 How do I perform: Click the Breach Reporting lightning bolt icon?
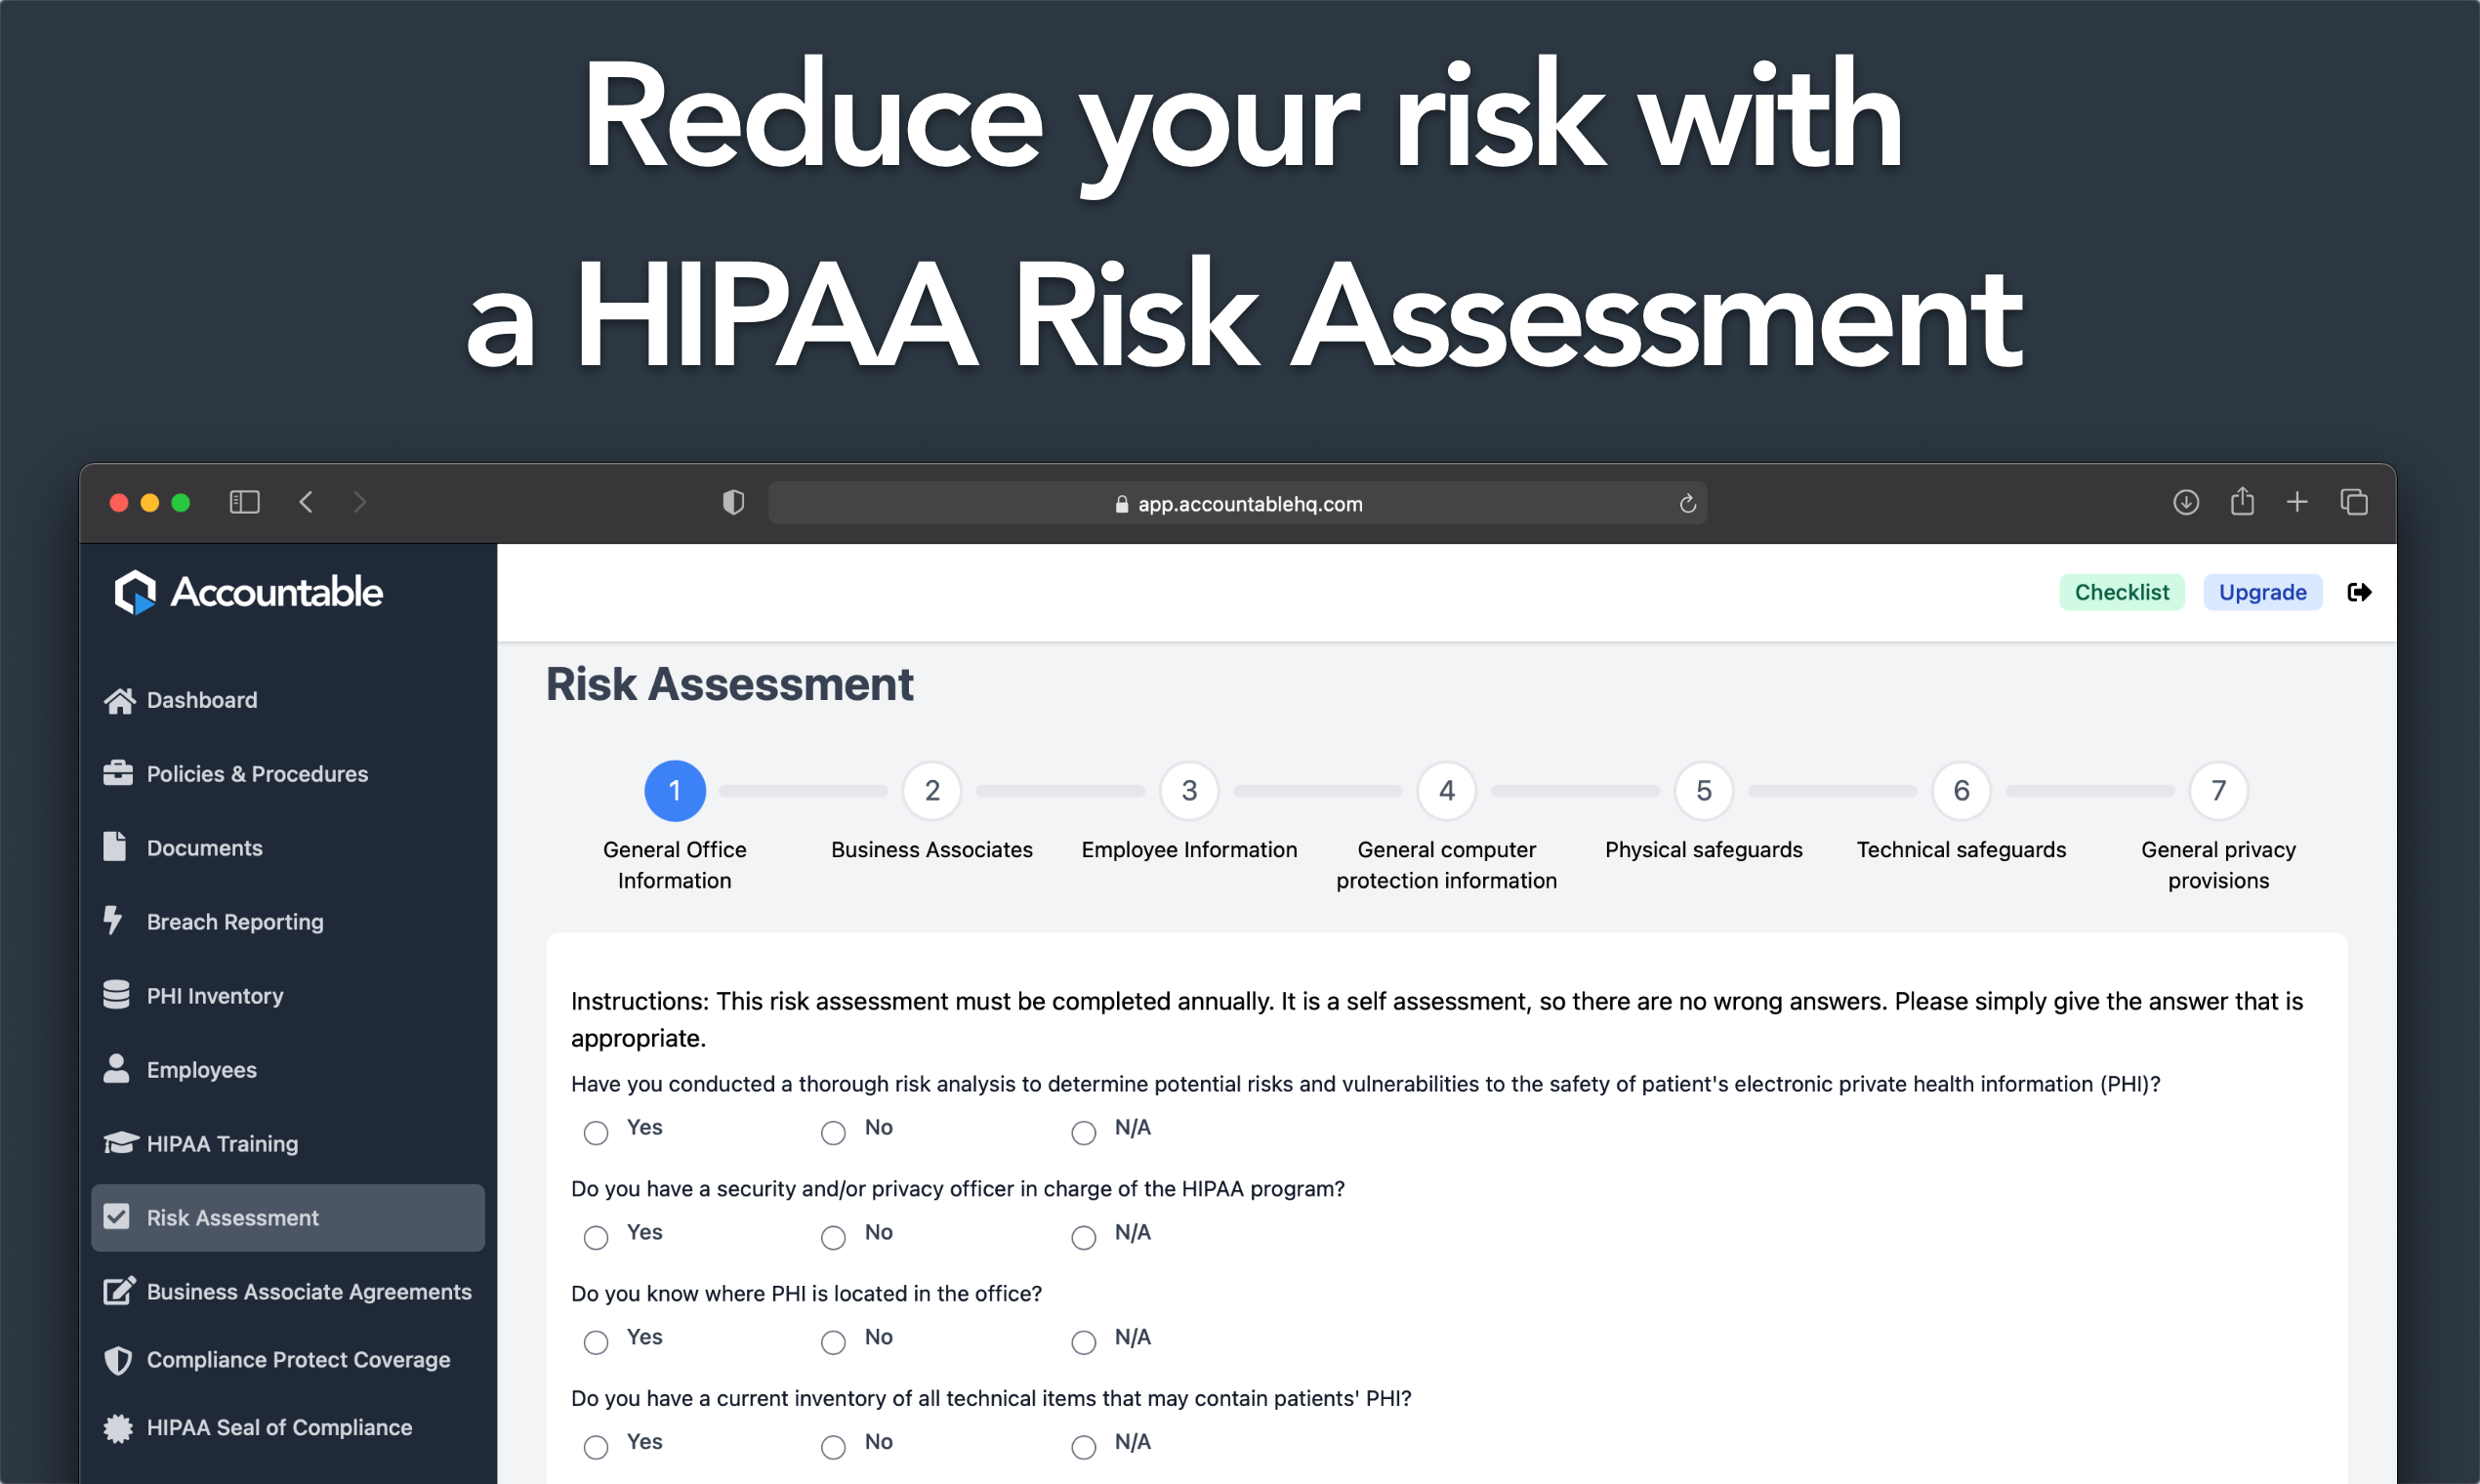(113, 920)
